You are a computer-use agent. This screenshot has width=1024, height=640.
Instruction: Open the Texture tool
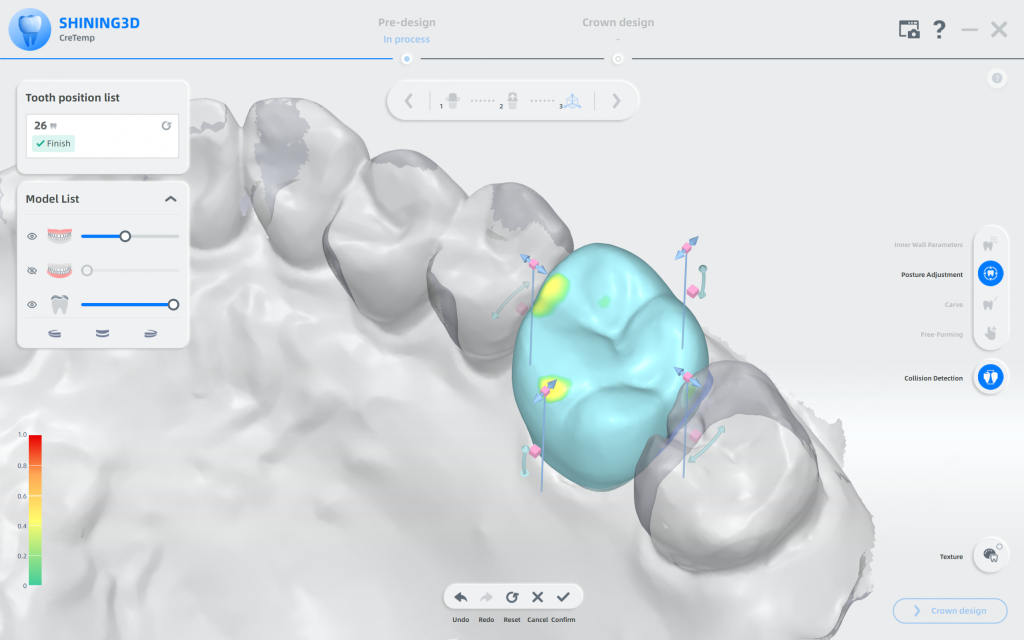(x=990, y=555)
